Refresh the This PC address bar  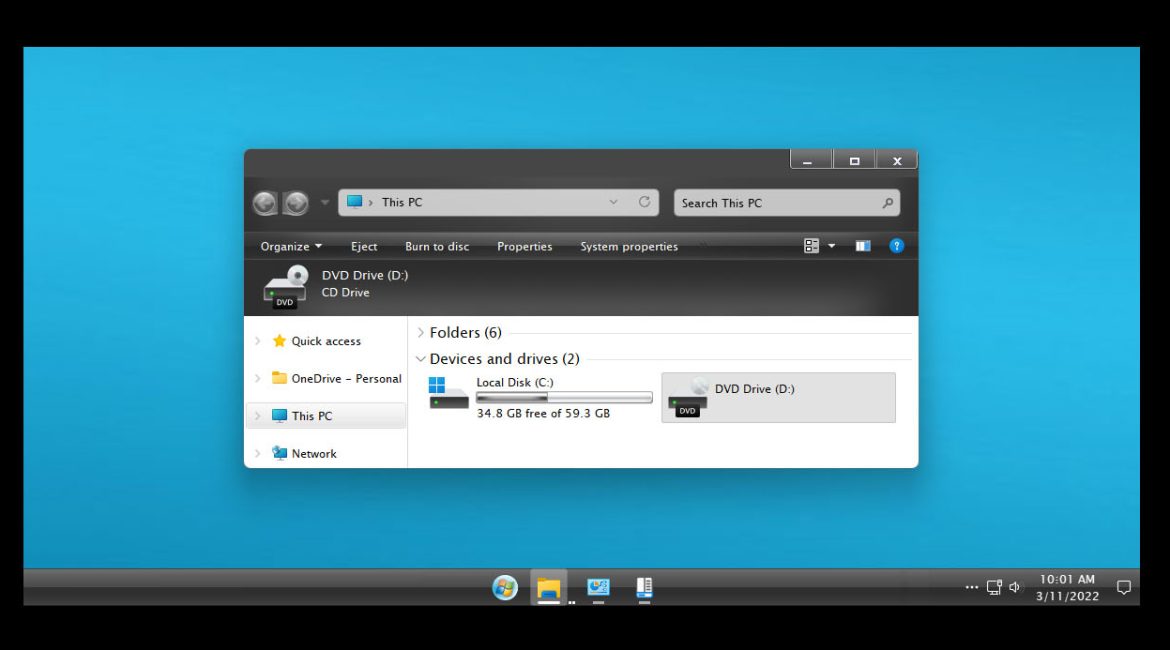(x=644, y=202)
